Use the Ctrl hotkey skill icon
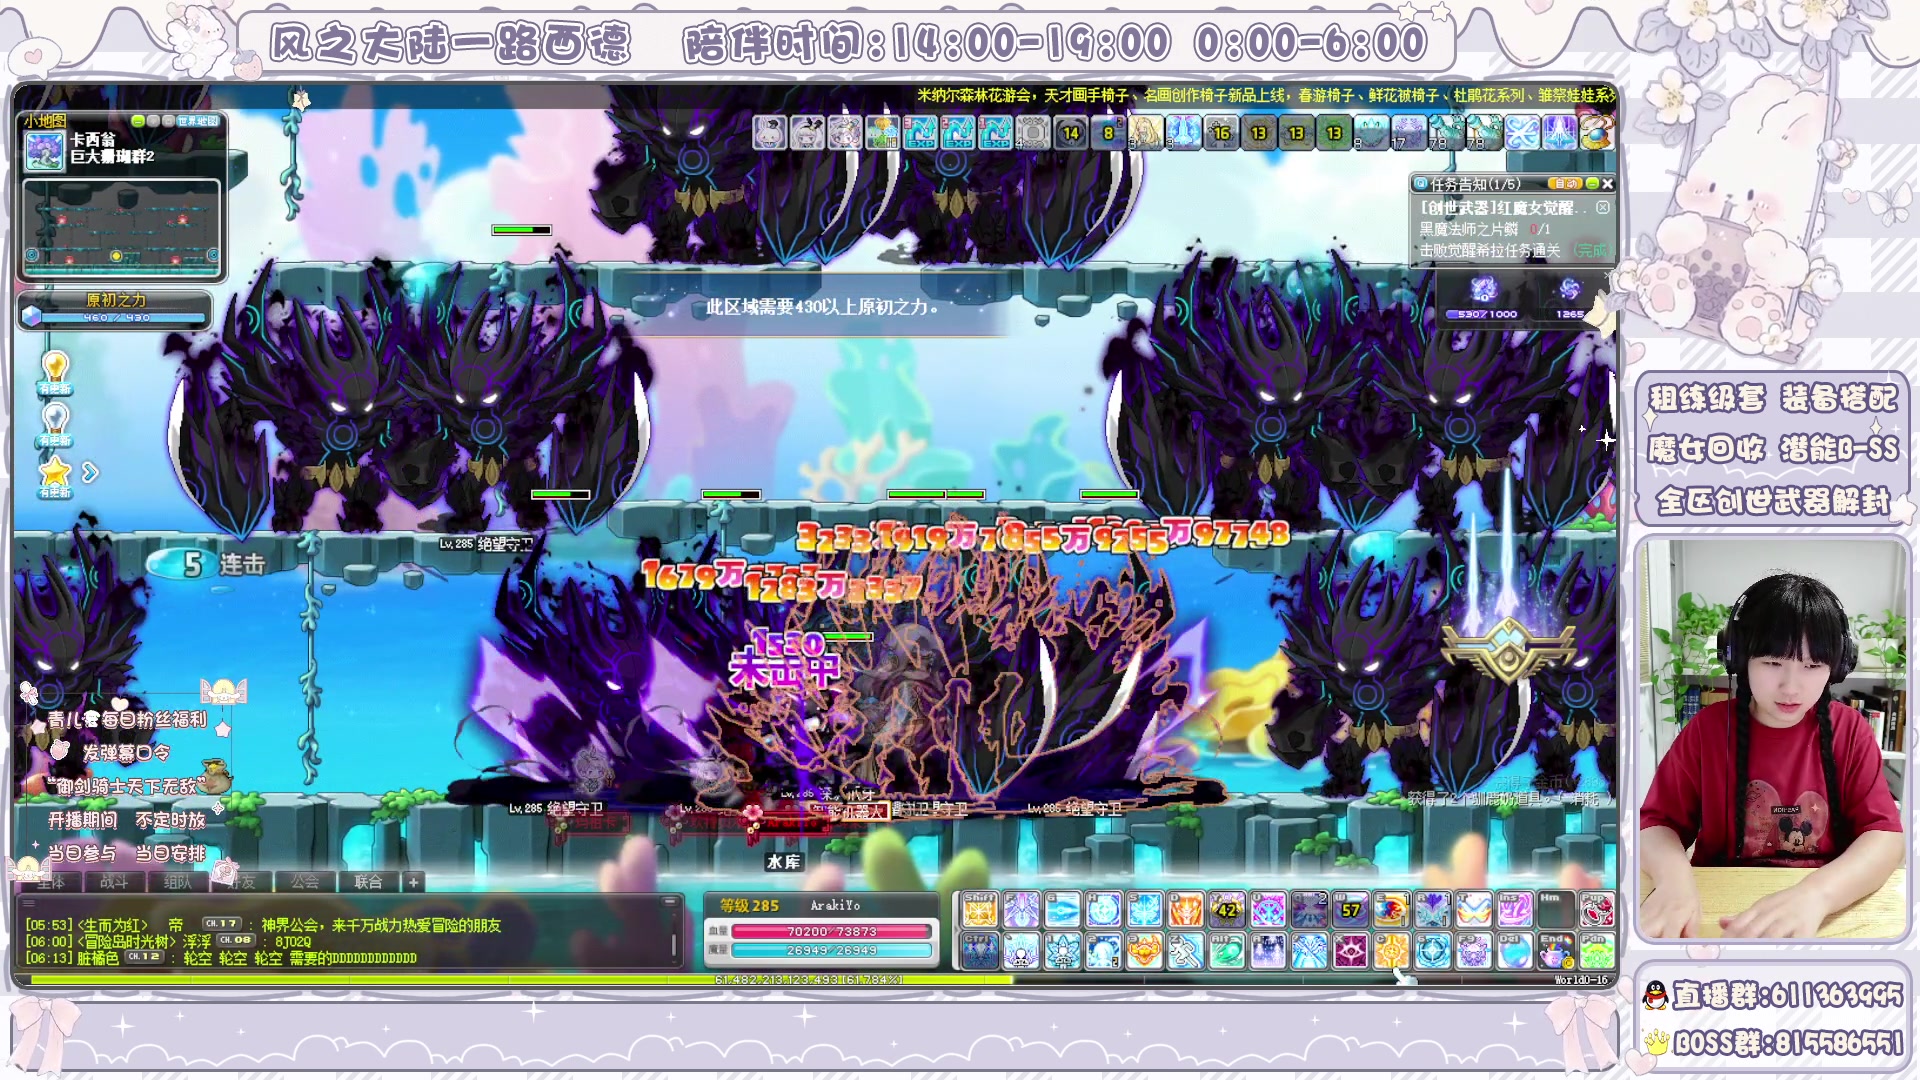The image size is (1920, 1080). click(980, 951)
